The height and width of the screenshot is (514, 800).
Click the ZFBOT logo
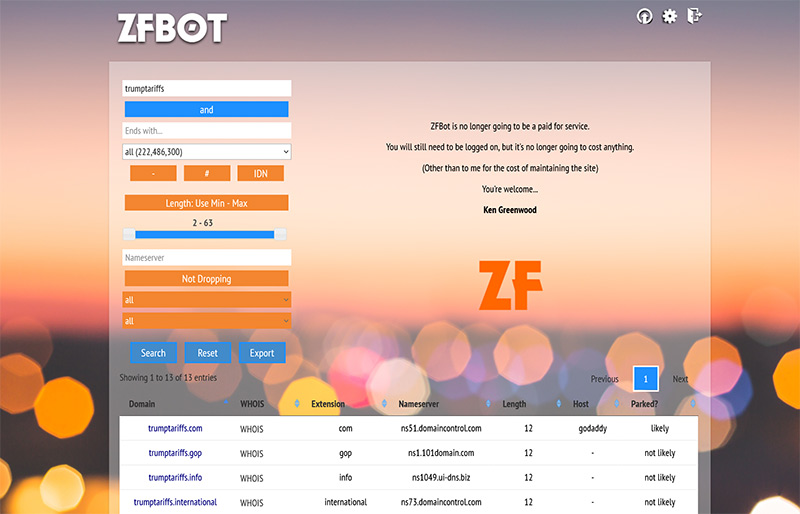click(x=172, y=27)
